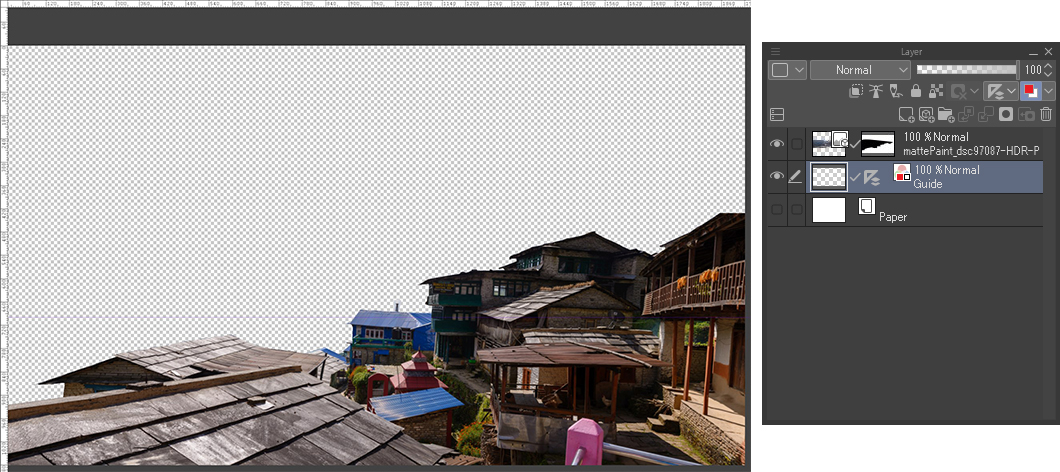
Task: Click the New Vector Layer icon
Action: coord(926,115)
